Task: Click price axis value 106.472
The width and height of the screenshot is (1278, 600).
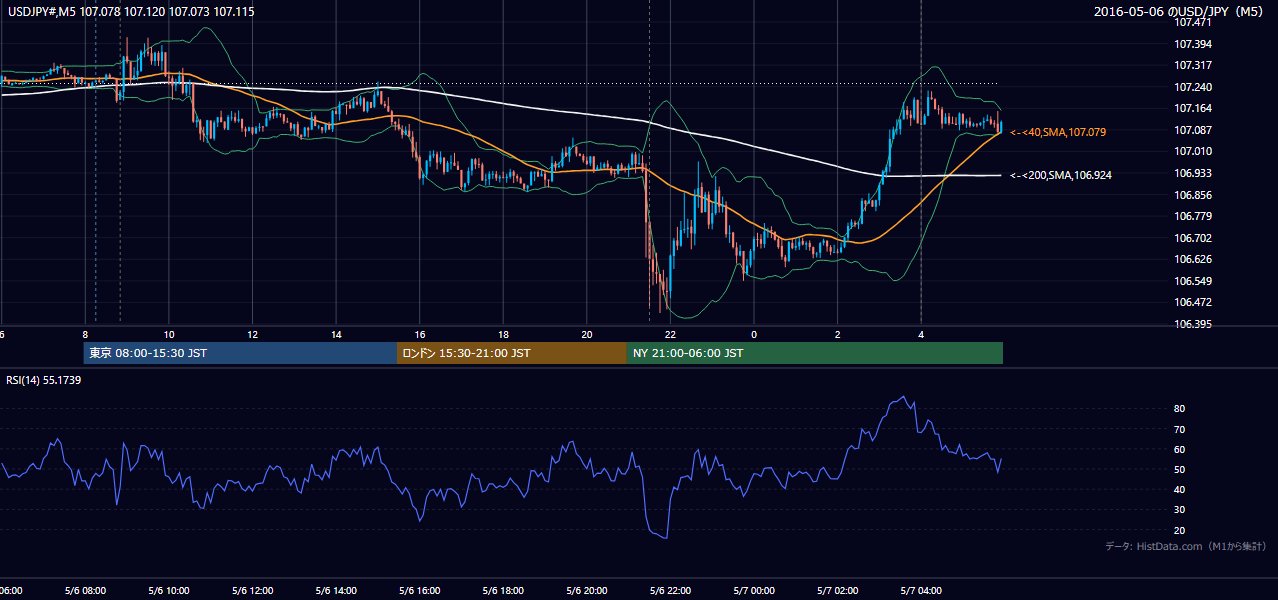Action: [x=1193, y=302]
